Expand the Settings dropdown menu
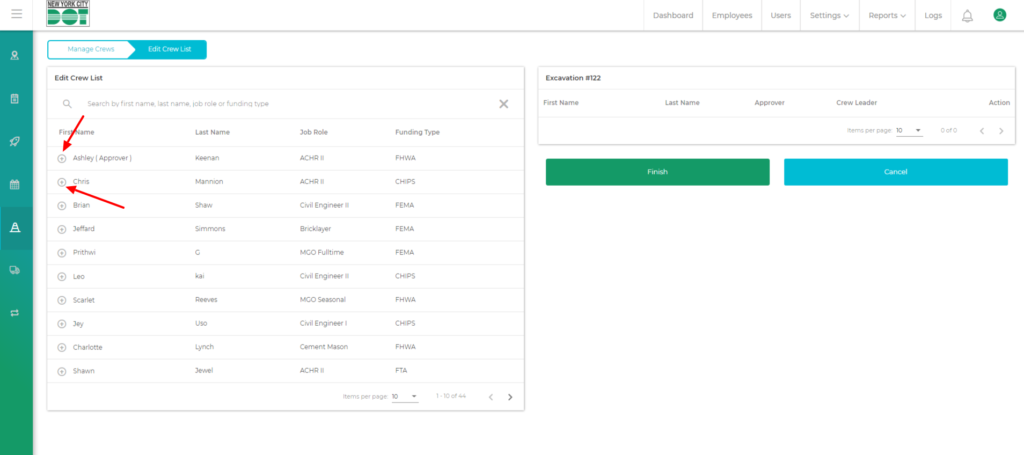Viewport: 1024px width, 455px height. point(829,16)
